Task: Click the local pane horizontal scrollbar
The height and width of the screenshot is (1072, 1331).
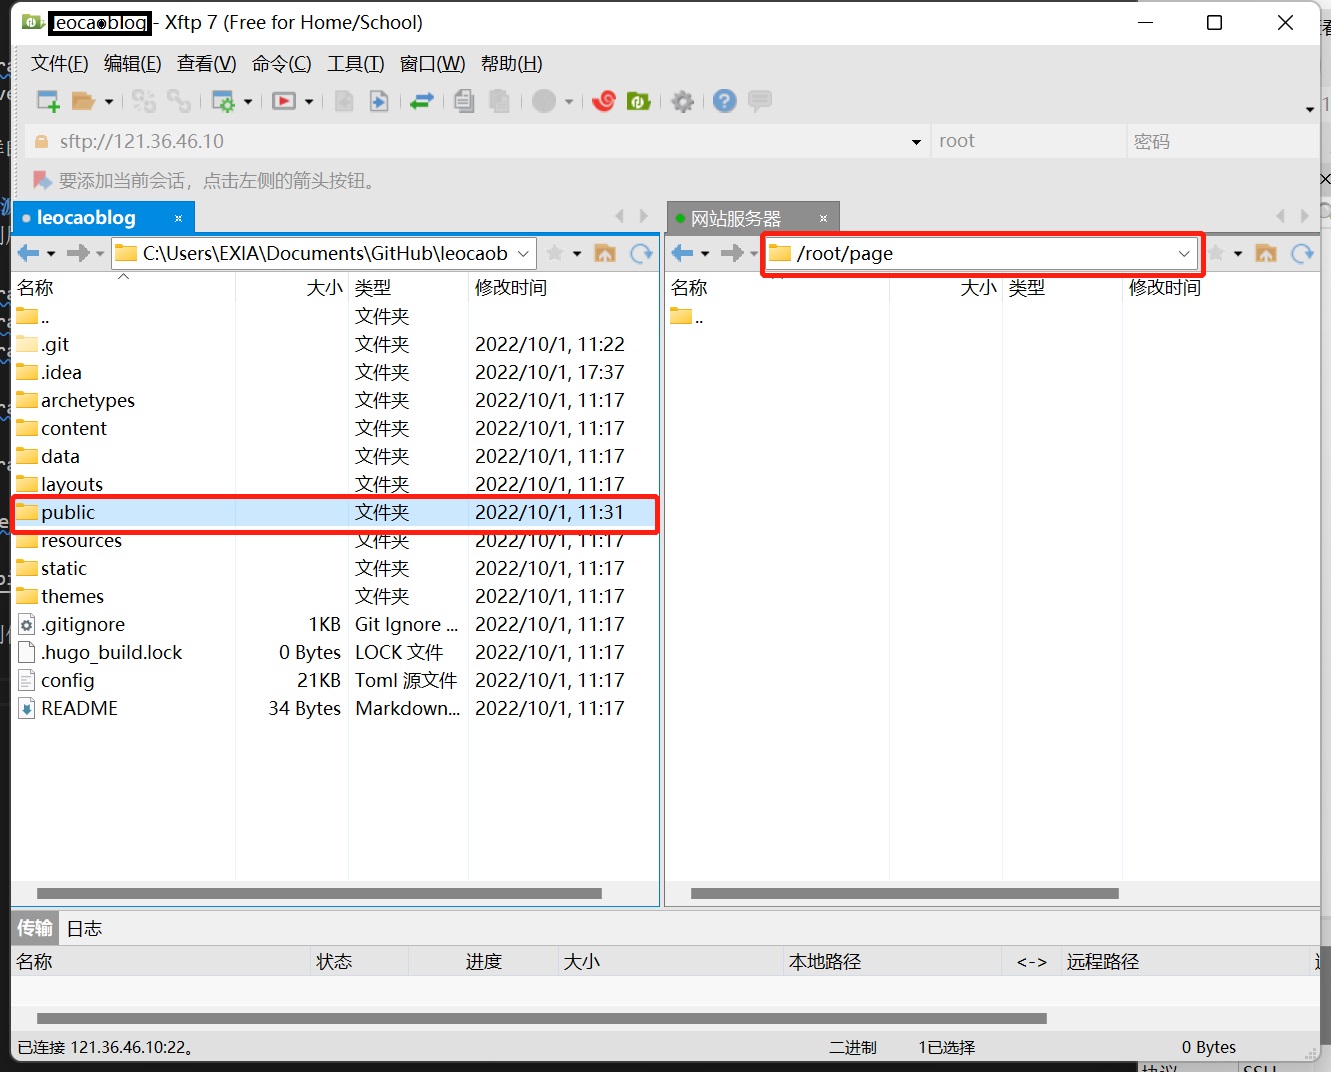Action: [319, 893]
